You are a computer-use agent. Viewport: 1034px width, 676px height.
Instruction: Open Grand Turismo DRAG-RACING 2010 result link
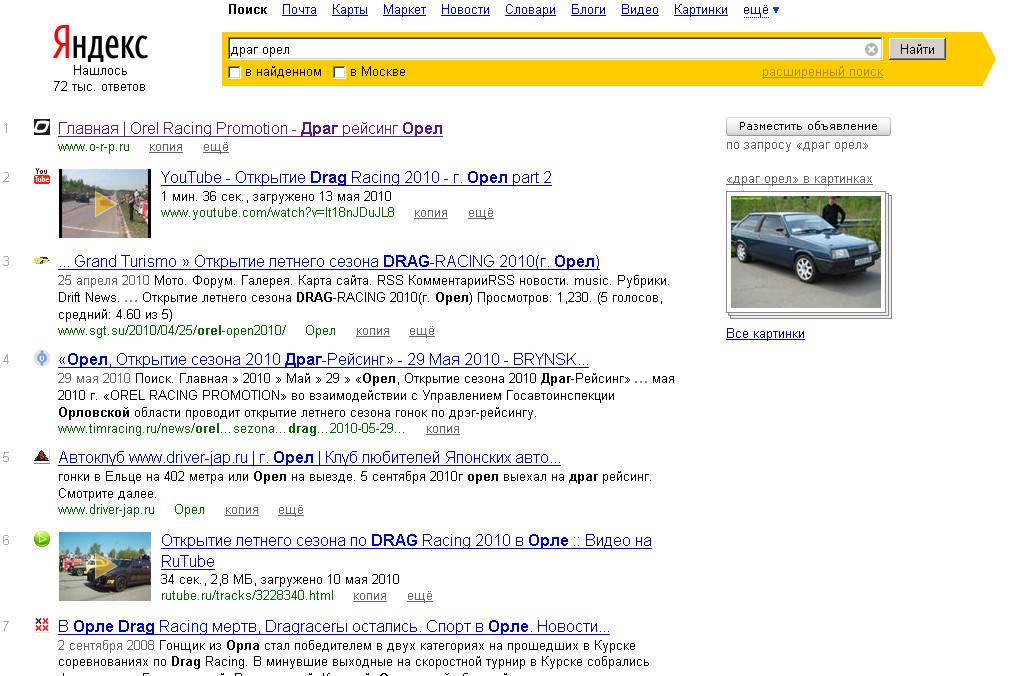[329, 262]
